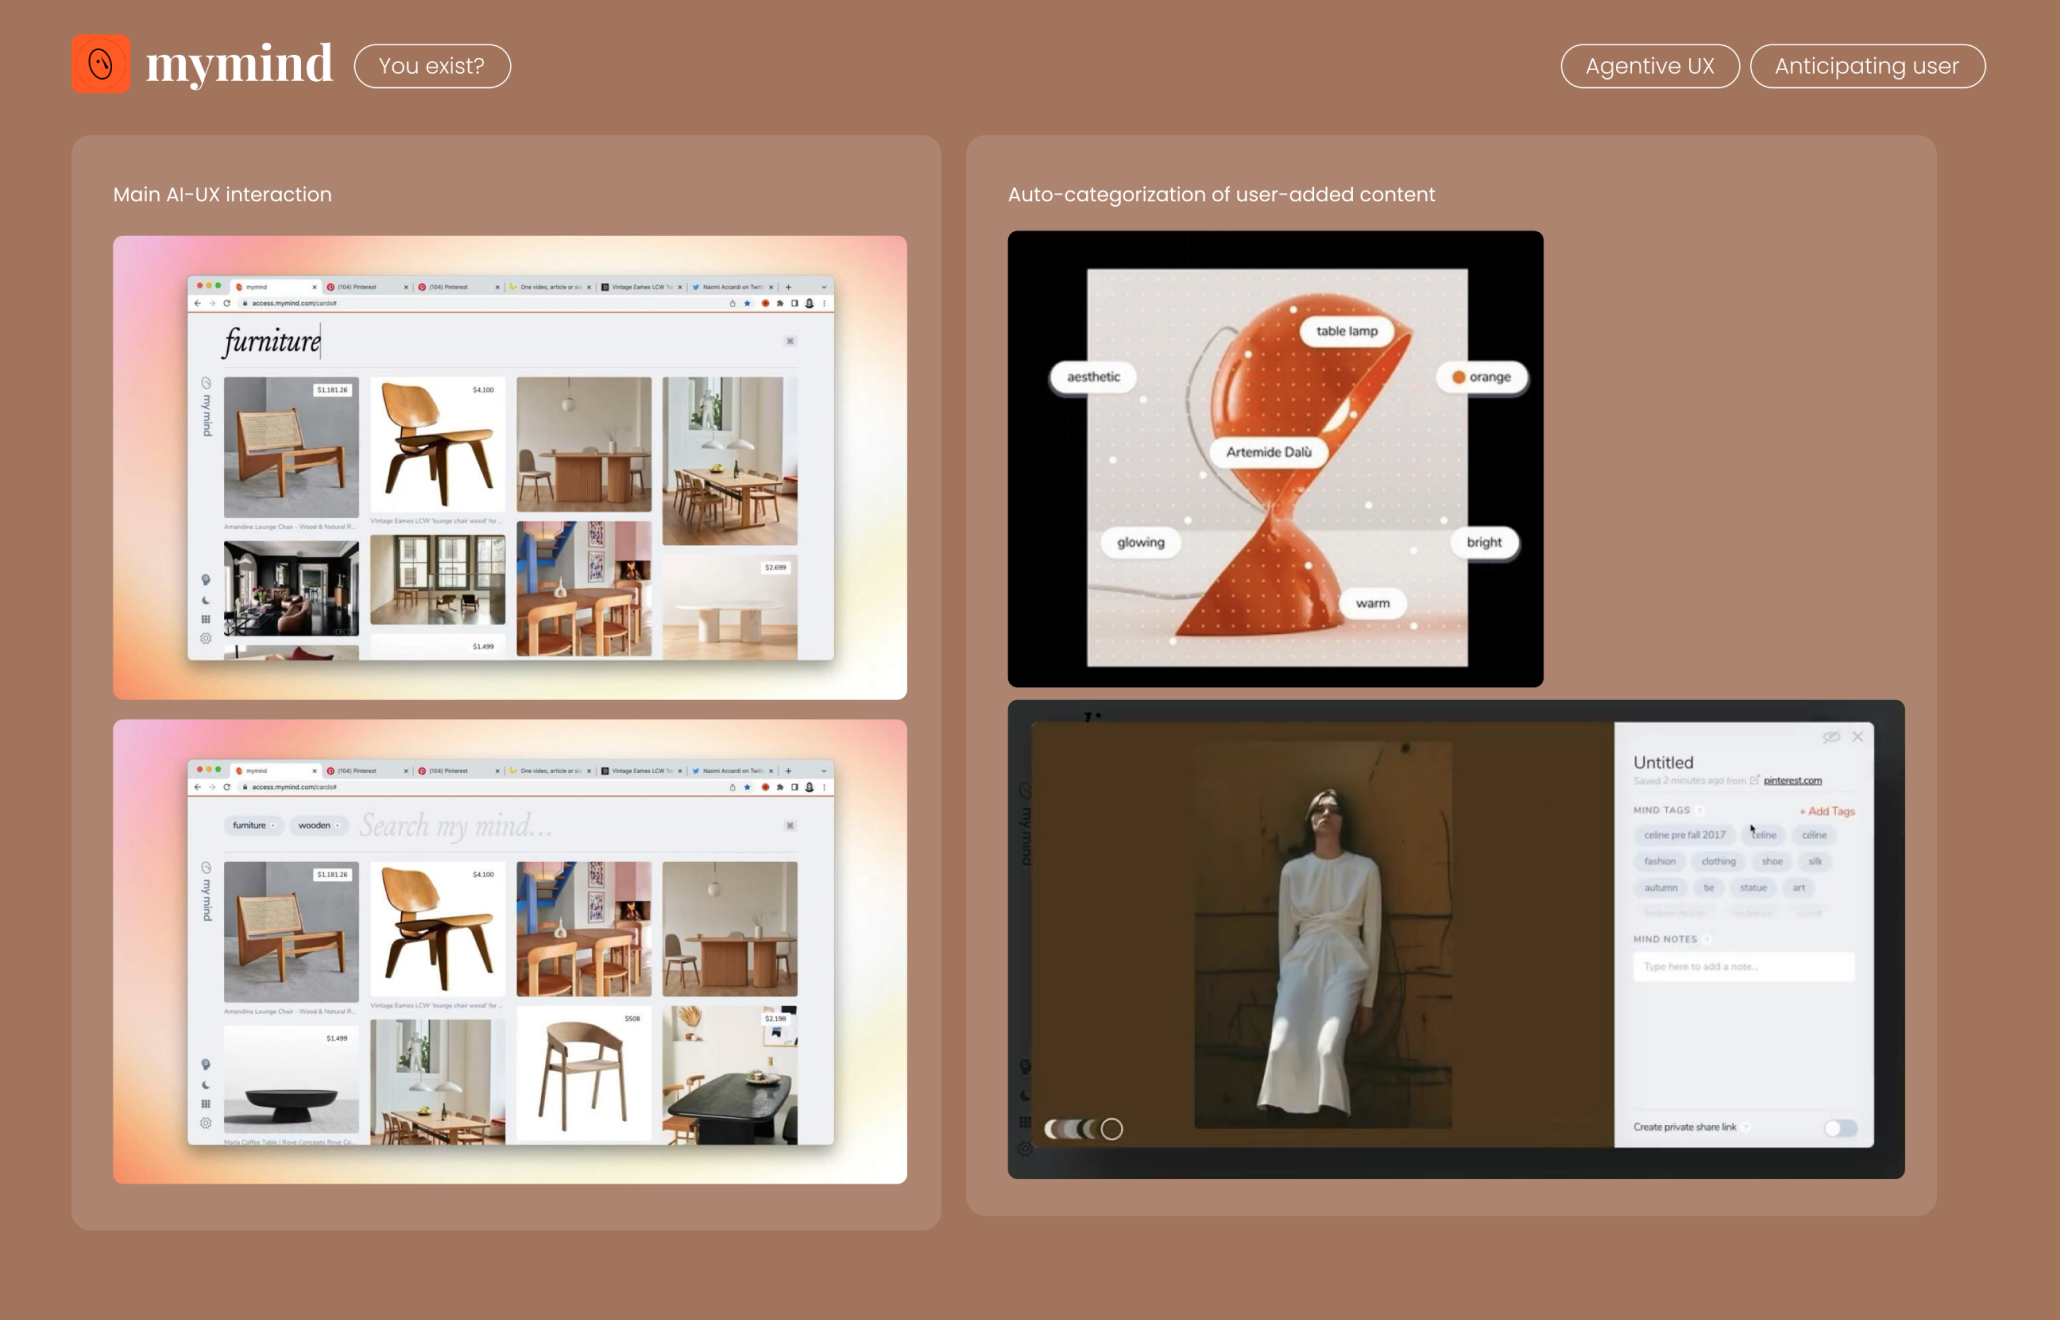2060x1320 pixels.
Task: Click the settings gear in lower browser sidebar
Action: tap(206, 1123)
